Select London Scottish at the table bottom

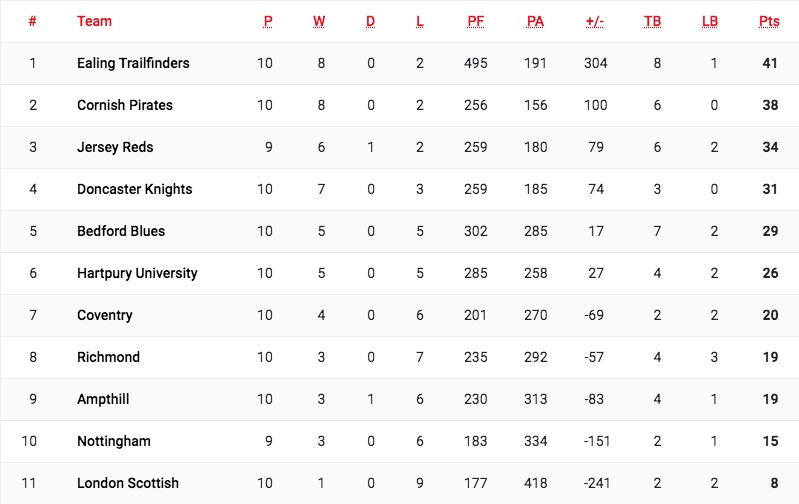pos(126,483)
